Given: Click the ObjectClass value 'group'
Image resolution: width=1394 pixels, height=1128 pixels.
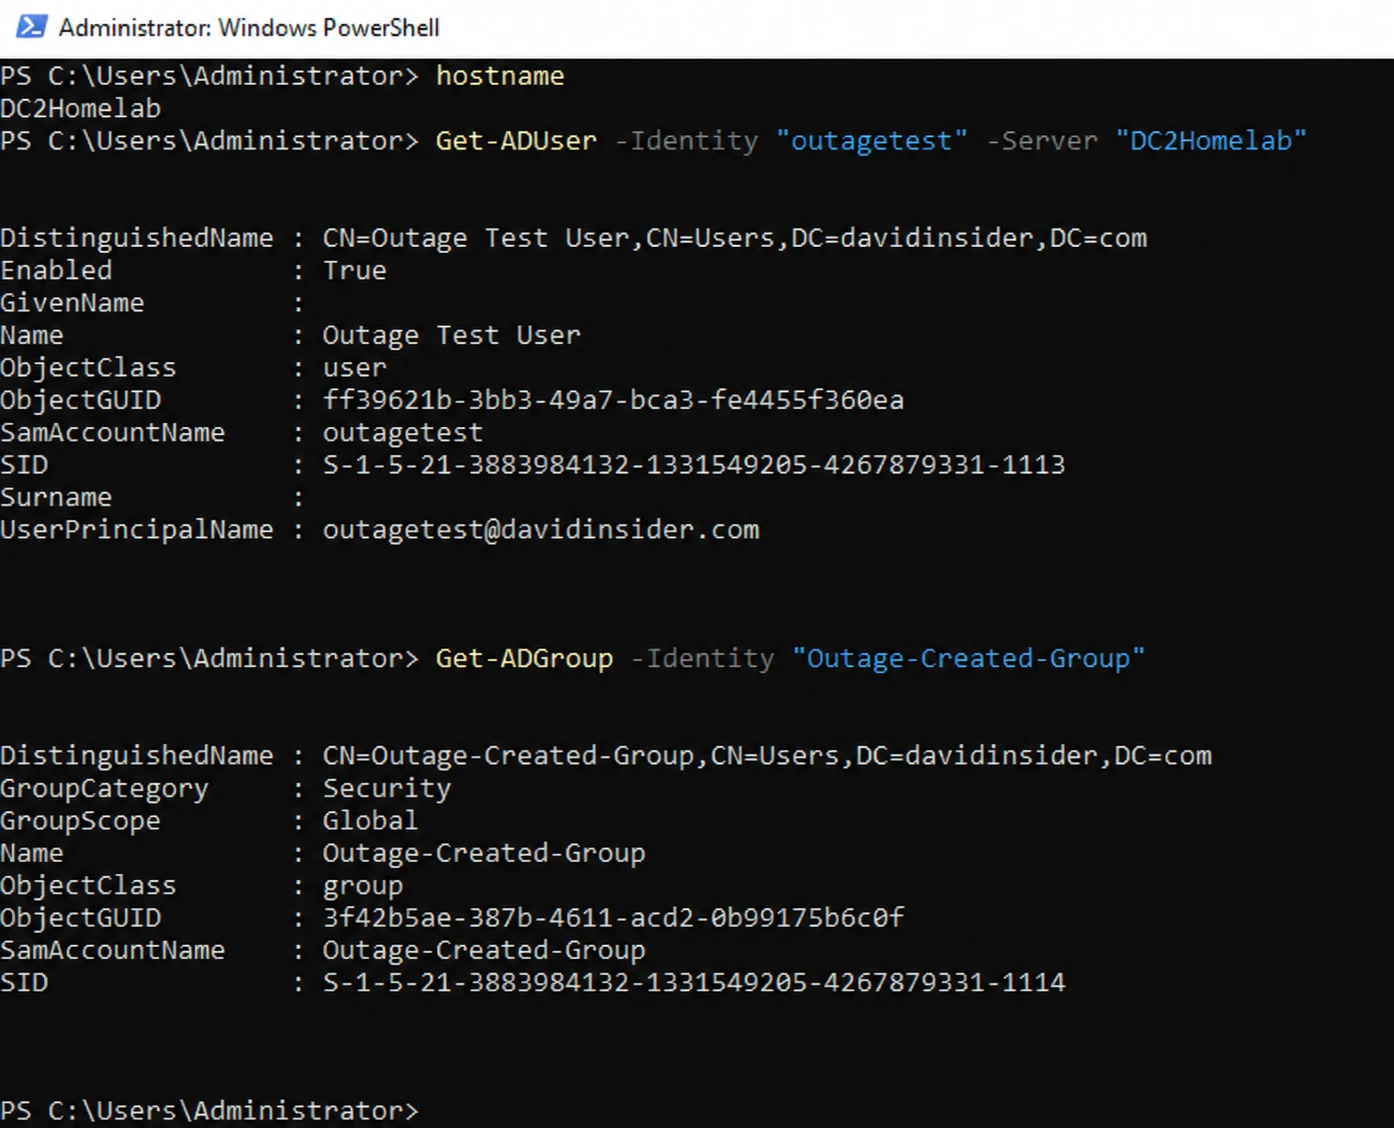Looking at the screenshot, I should pyautogui.click(x=362, y=886).
